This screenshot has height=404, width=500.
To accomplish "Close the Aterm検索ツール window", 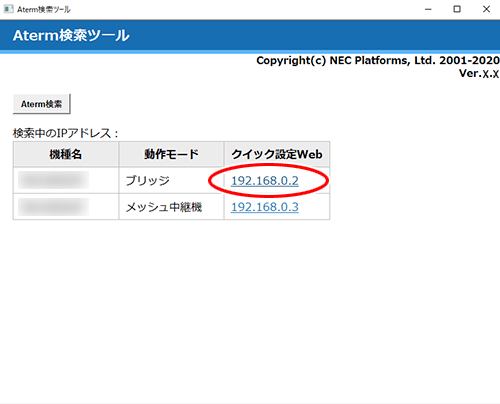I will point(486,9).
